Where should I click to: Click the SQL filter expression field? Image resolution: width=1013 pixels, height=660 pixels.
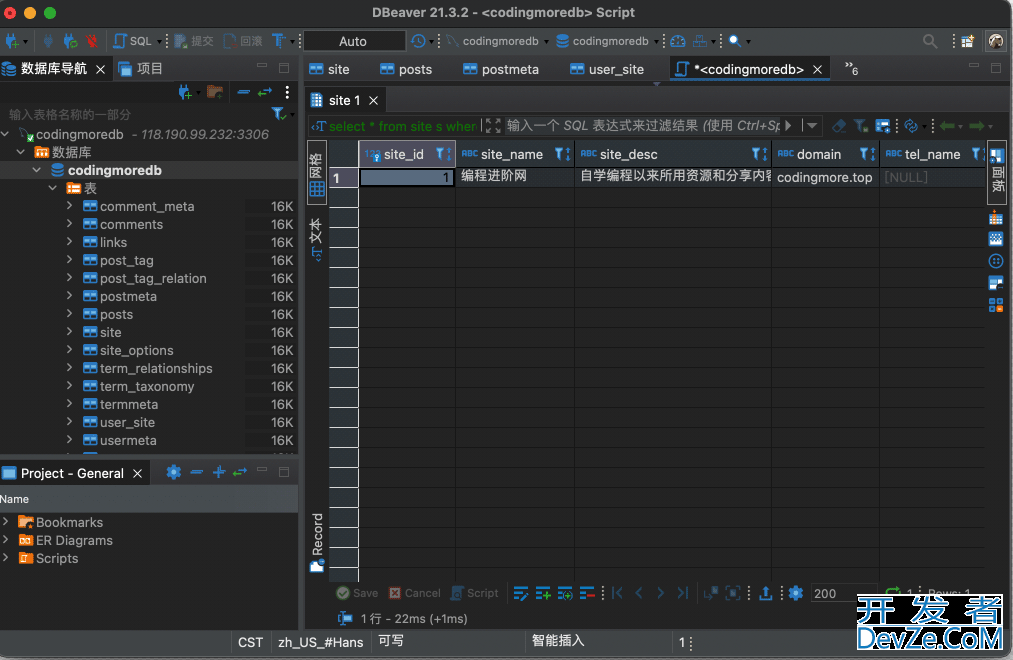643,126
